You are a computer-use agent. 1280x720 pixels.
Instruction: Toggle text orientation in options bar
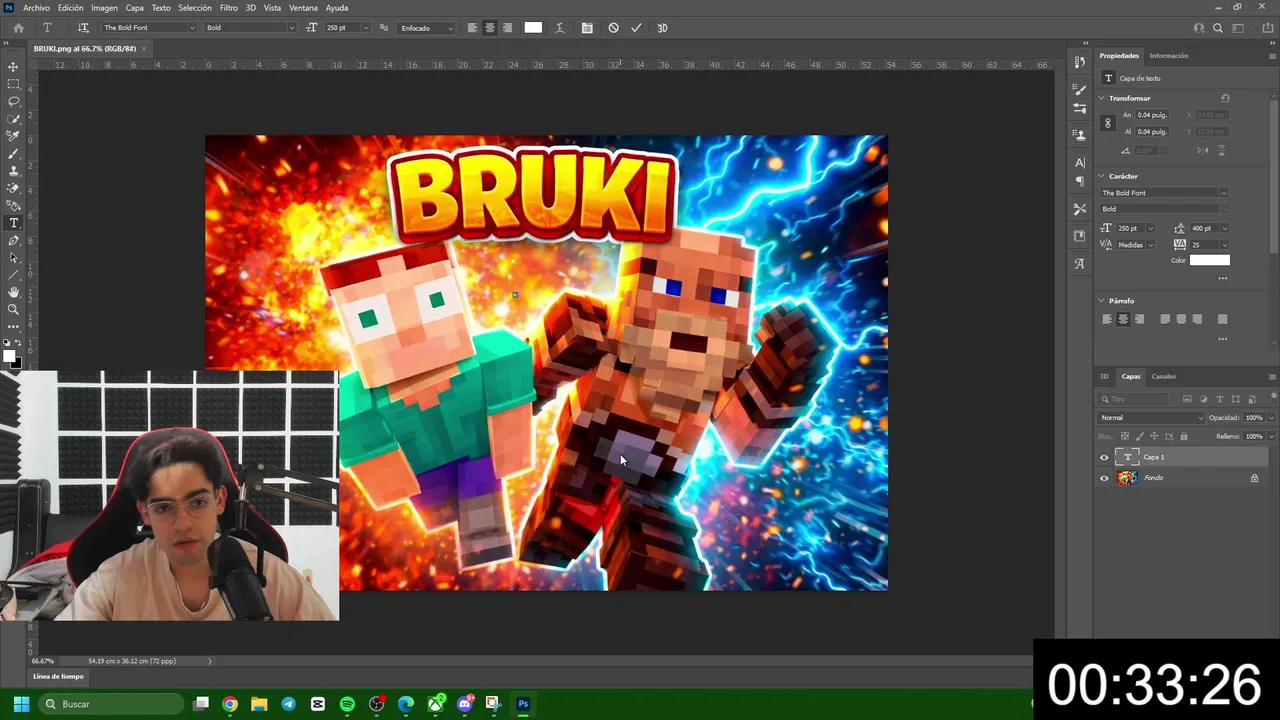coord(83,28)
